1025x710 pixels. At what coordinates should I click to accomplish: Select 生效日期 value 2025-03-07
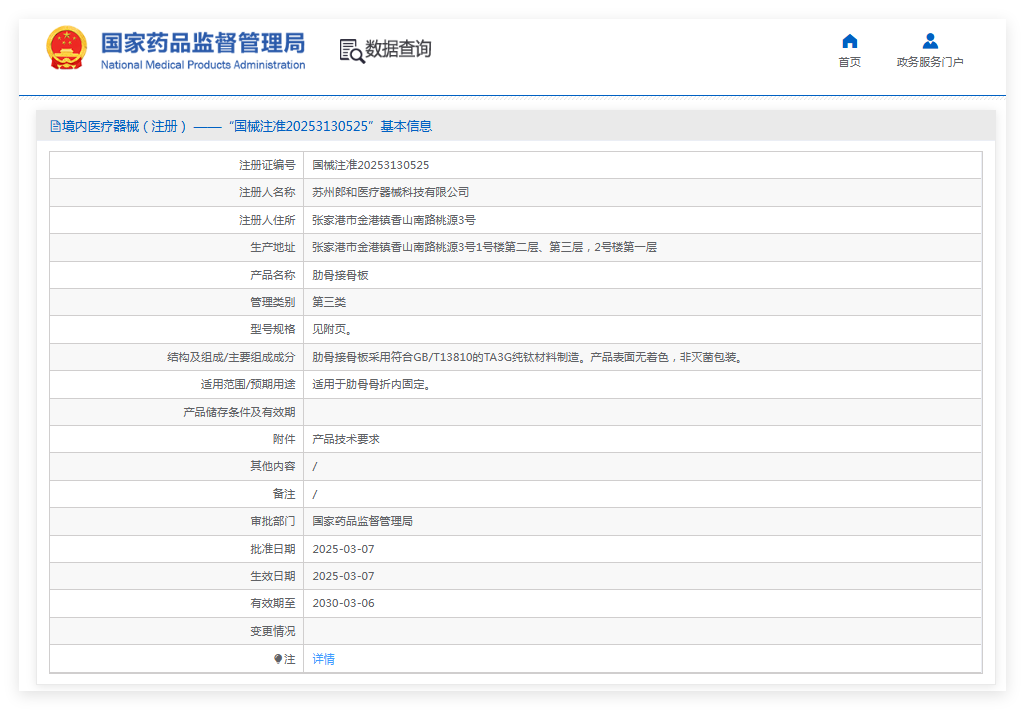[343, 576]
